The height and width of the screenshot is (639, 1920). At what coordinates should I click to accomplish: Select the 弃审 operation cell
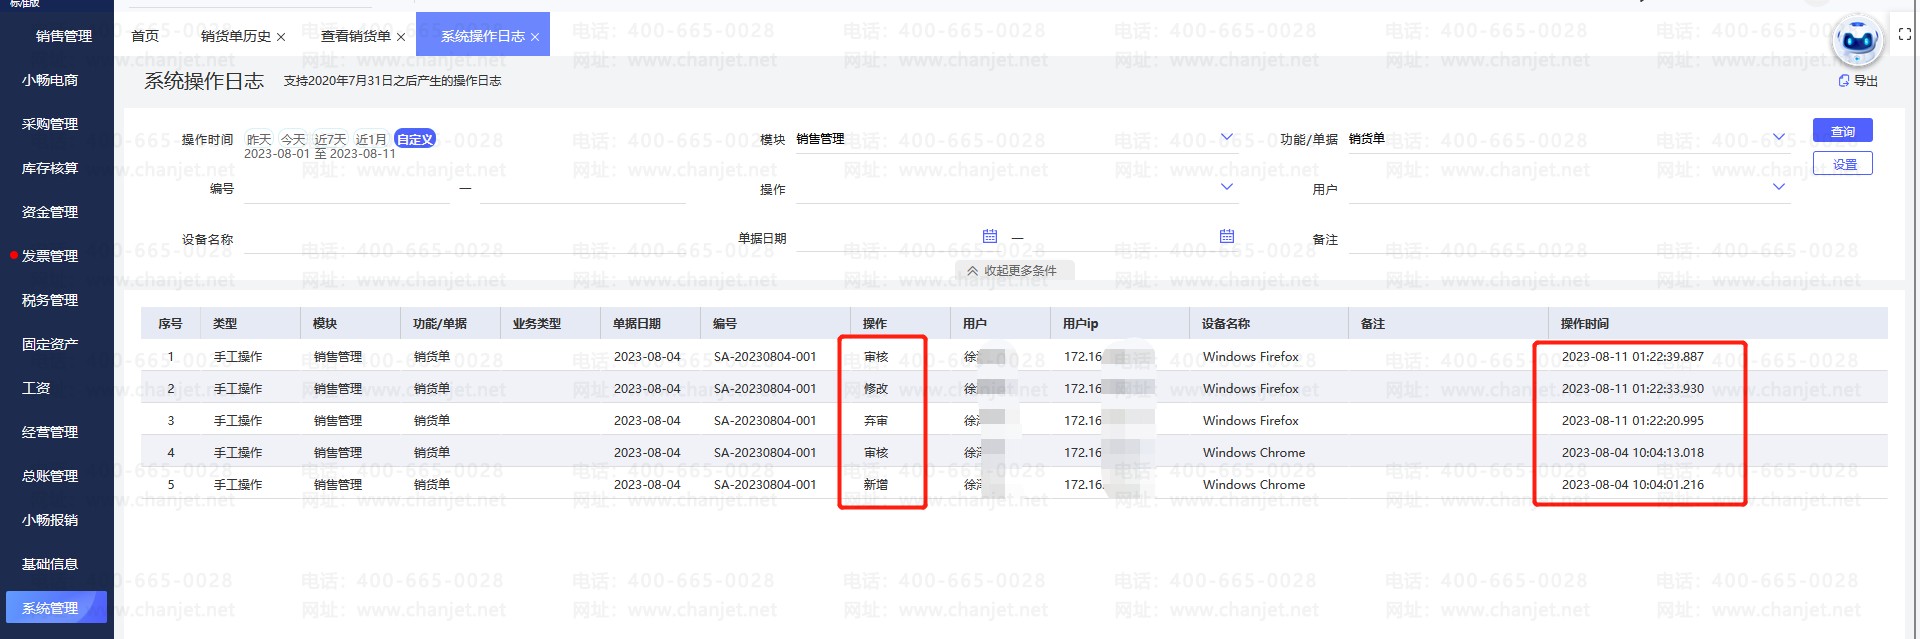pyautogui.click(x=876, y=421)
